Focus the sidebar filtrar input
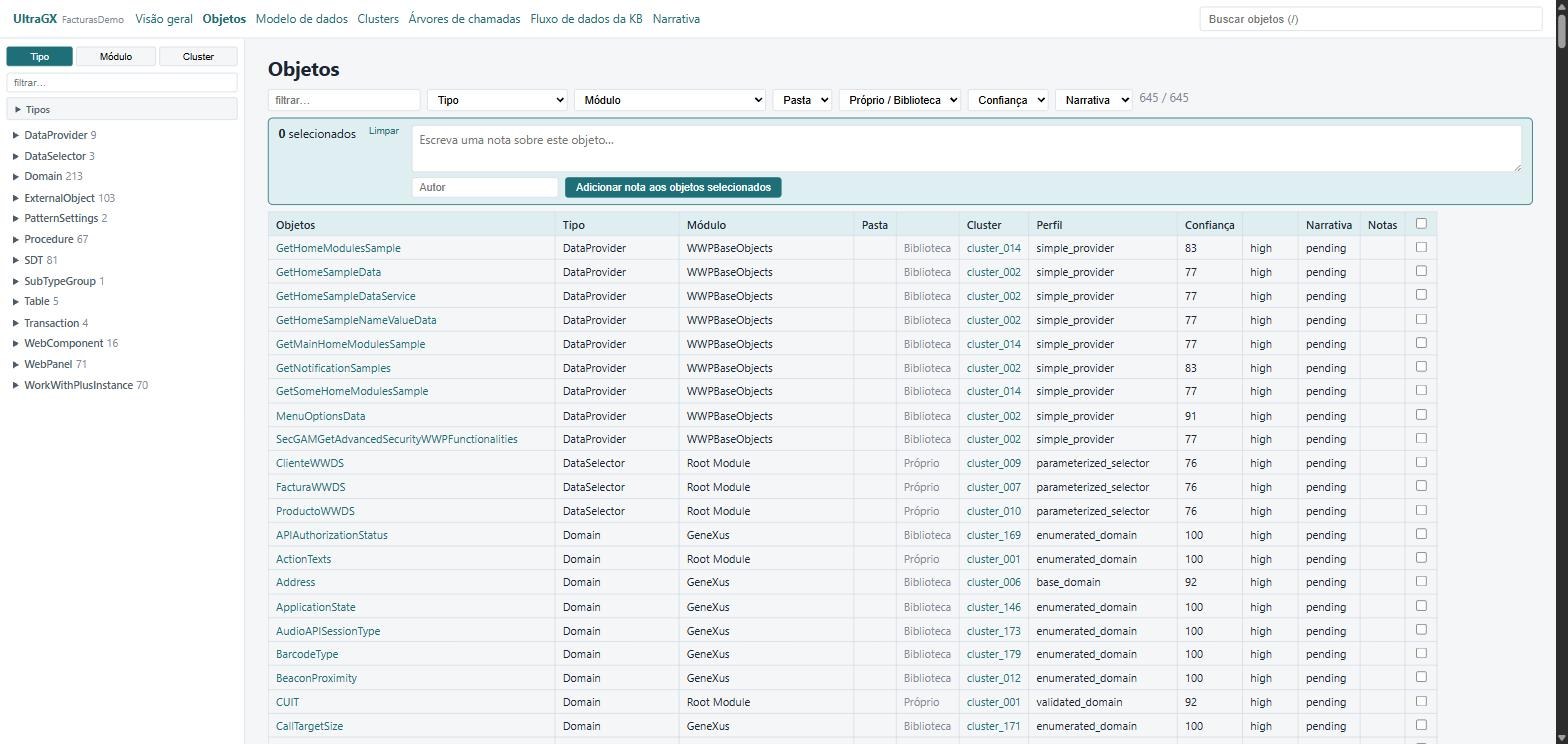Screen dimensions: 1568x744 coord(122,83)
